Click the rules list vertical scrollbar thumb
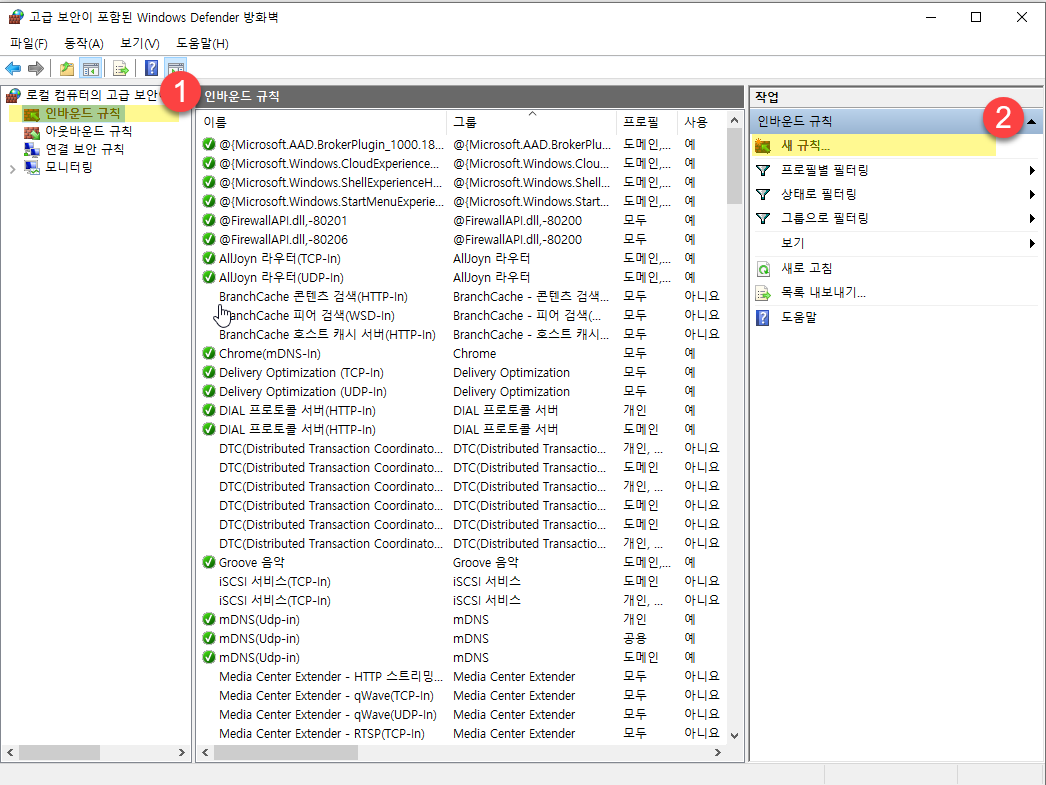Viewport: 1046px width, 785px height. tap(734, 166)
